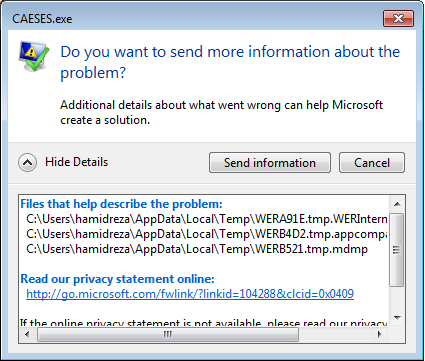Select the WERA91E.tmp.WERIntern file path
This screenshot has width=425, height=361.
click(x=207, y=219)
